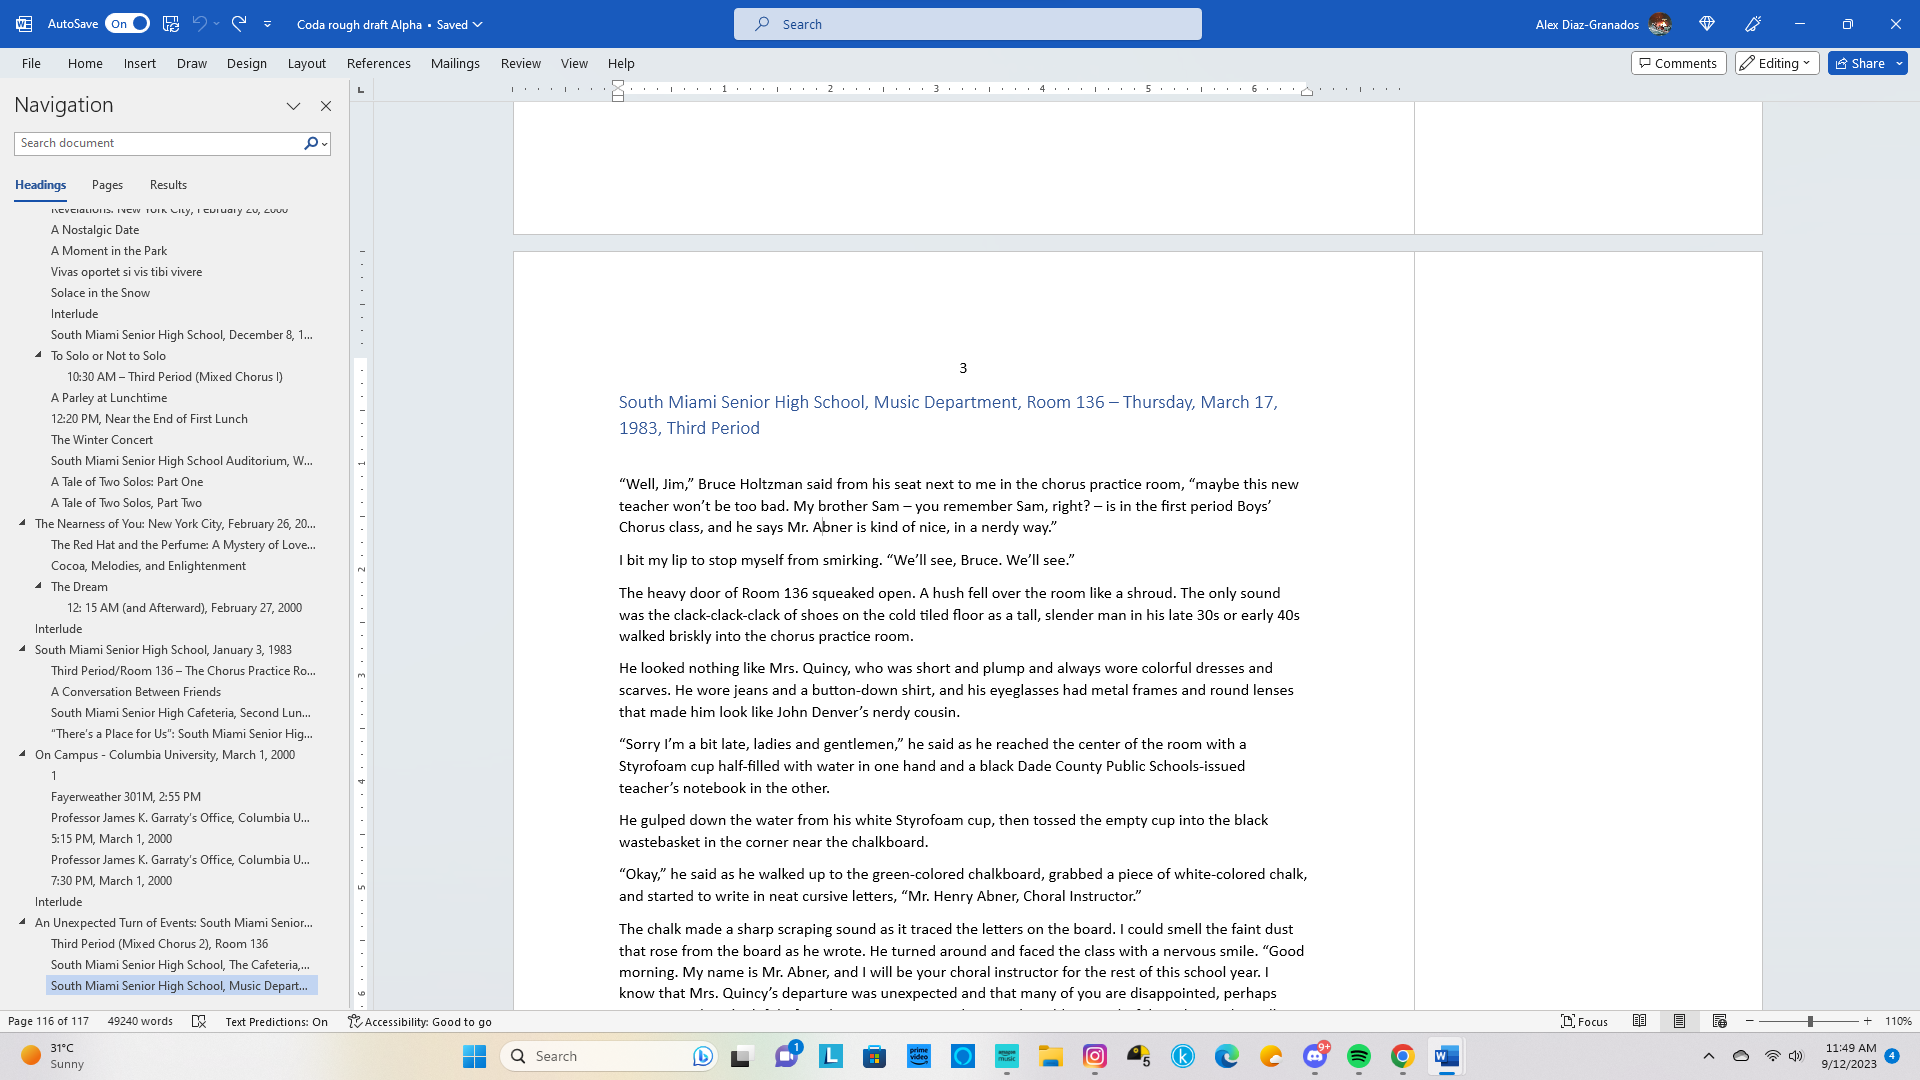Viewport: 1920px width, 1080px height.
Task: Open the References ribbon tab
Action: point(378,63)
